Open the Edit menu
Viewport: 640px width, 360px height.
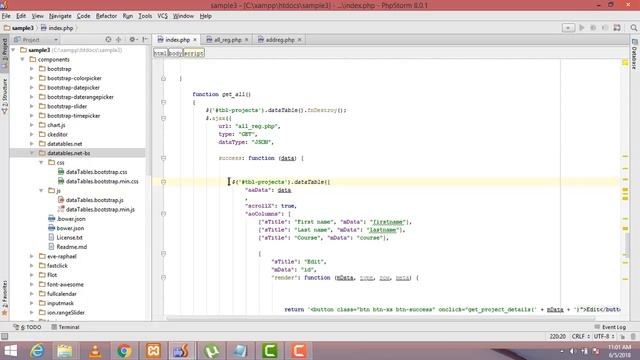(x=21, y=16)
